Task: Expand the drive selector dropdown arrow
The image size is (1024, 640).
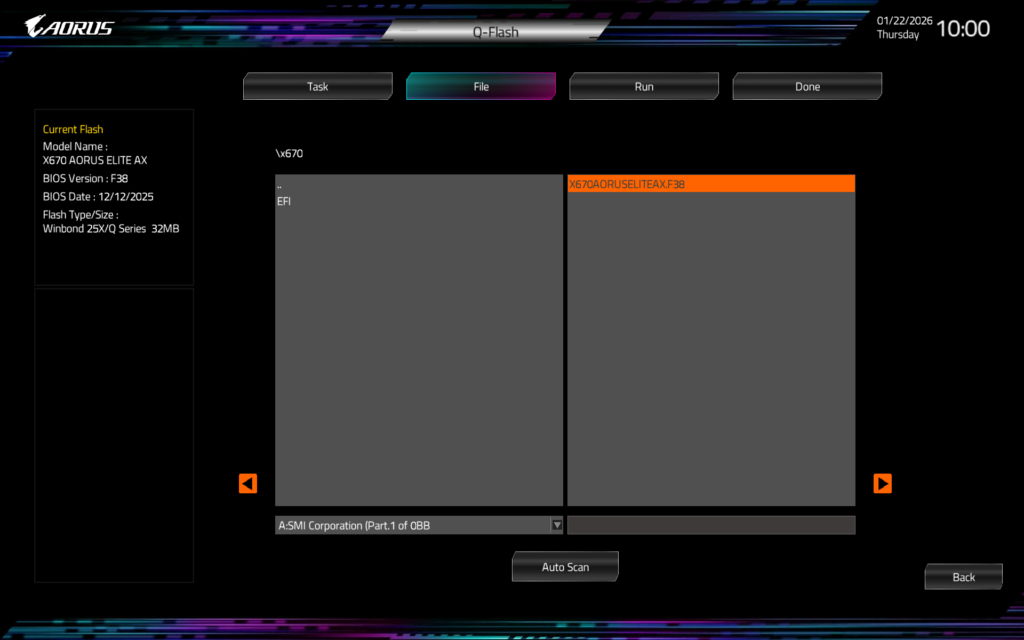Action: pos(557,525)
